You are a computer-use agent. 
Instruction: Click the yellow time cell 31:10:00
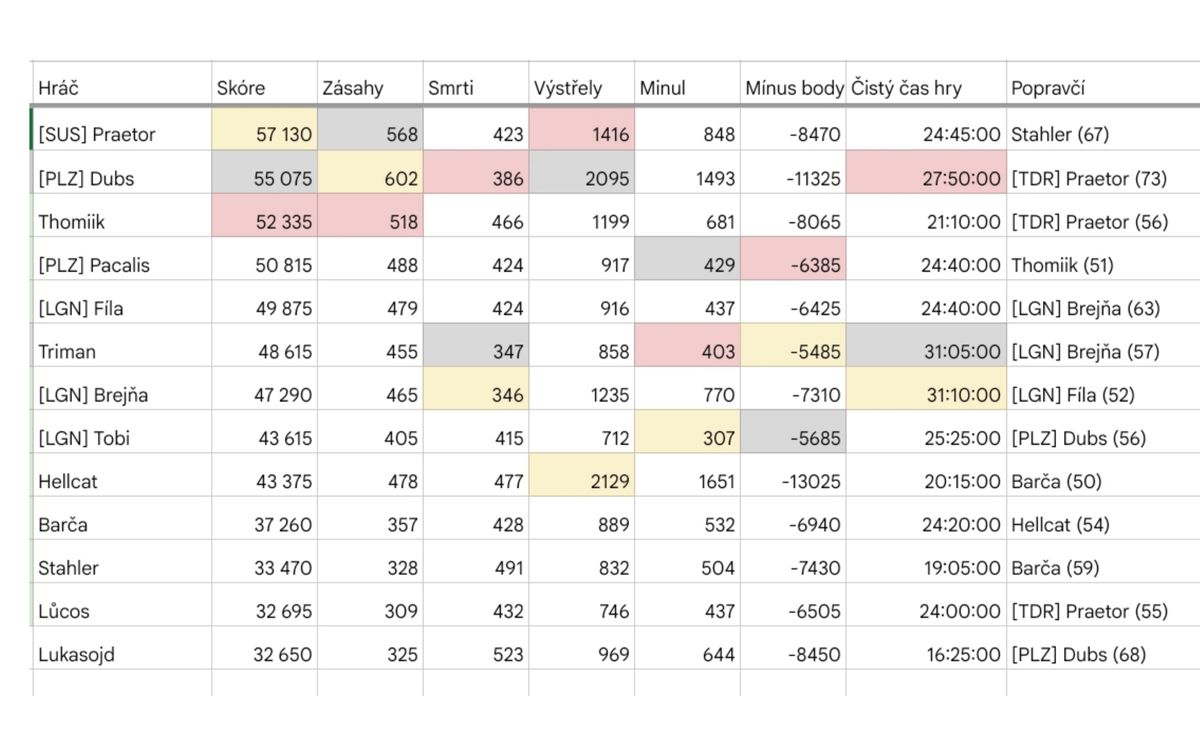point(925,395)
